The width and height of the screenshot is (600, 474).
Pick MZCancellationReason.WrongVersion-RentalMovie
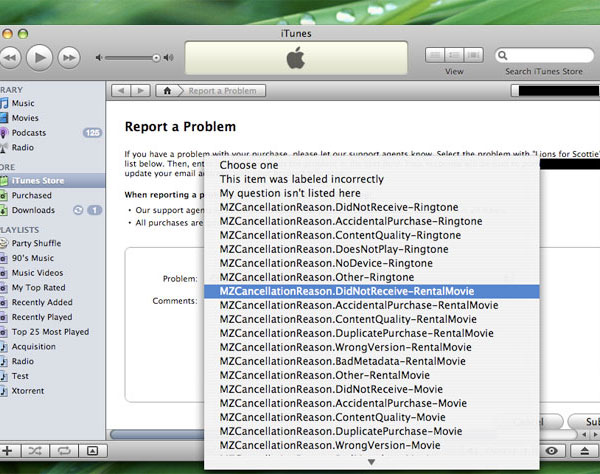[x=372, y=347]
